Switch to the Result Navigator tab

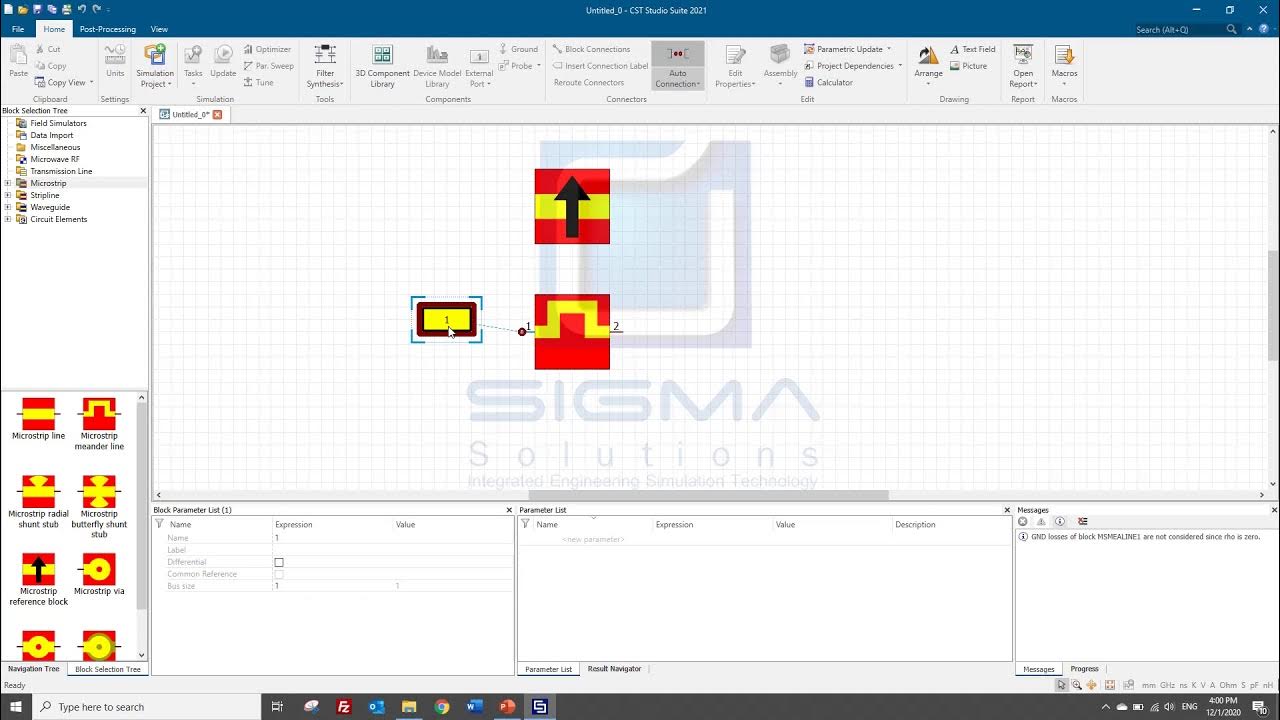click(x=614, y=669)
